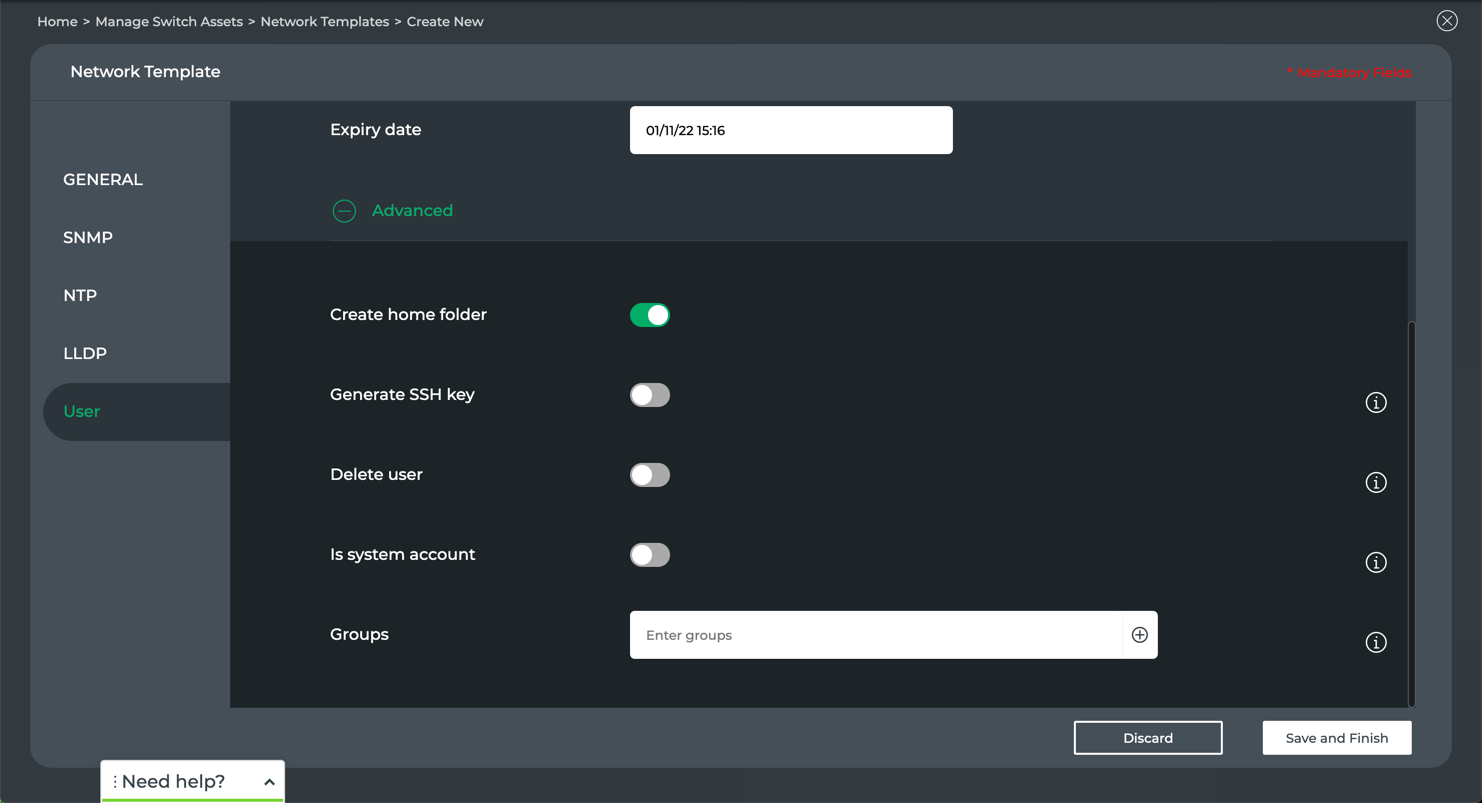Click the Expiry date field
1482x803 pixels.
click(x=790, y=130)
